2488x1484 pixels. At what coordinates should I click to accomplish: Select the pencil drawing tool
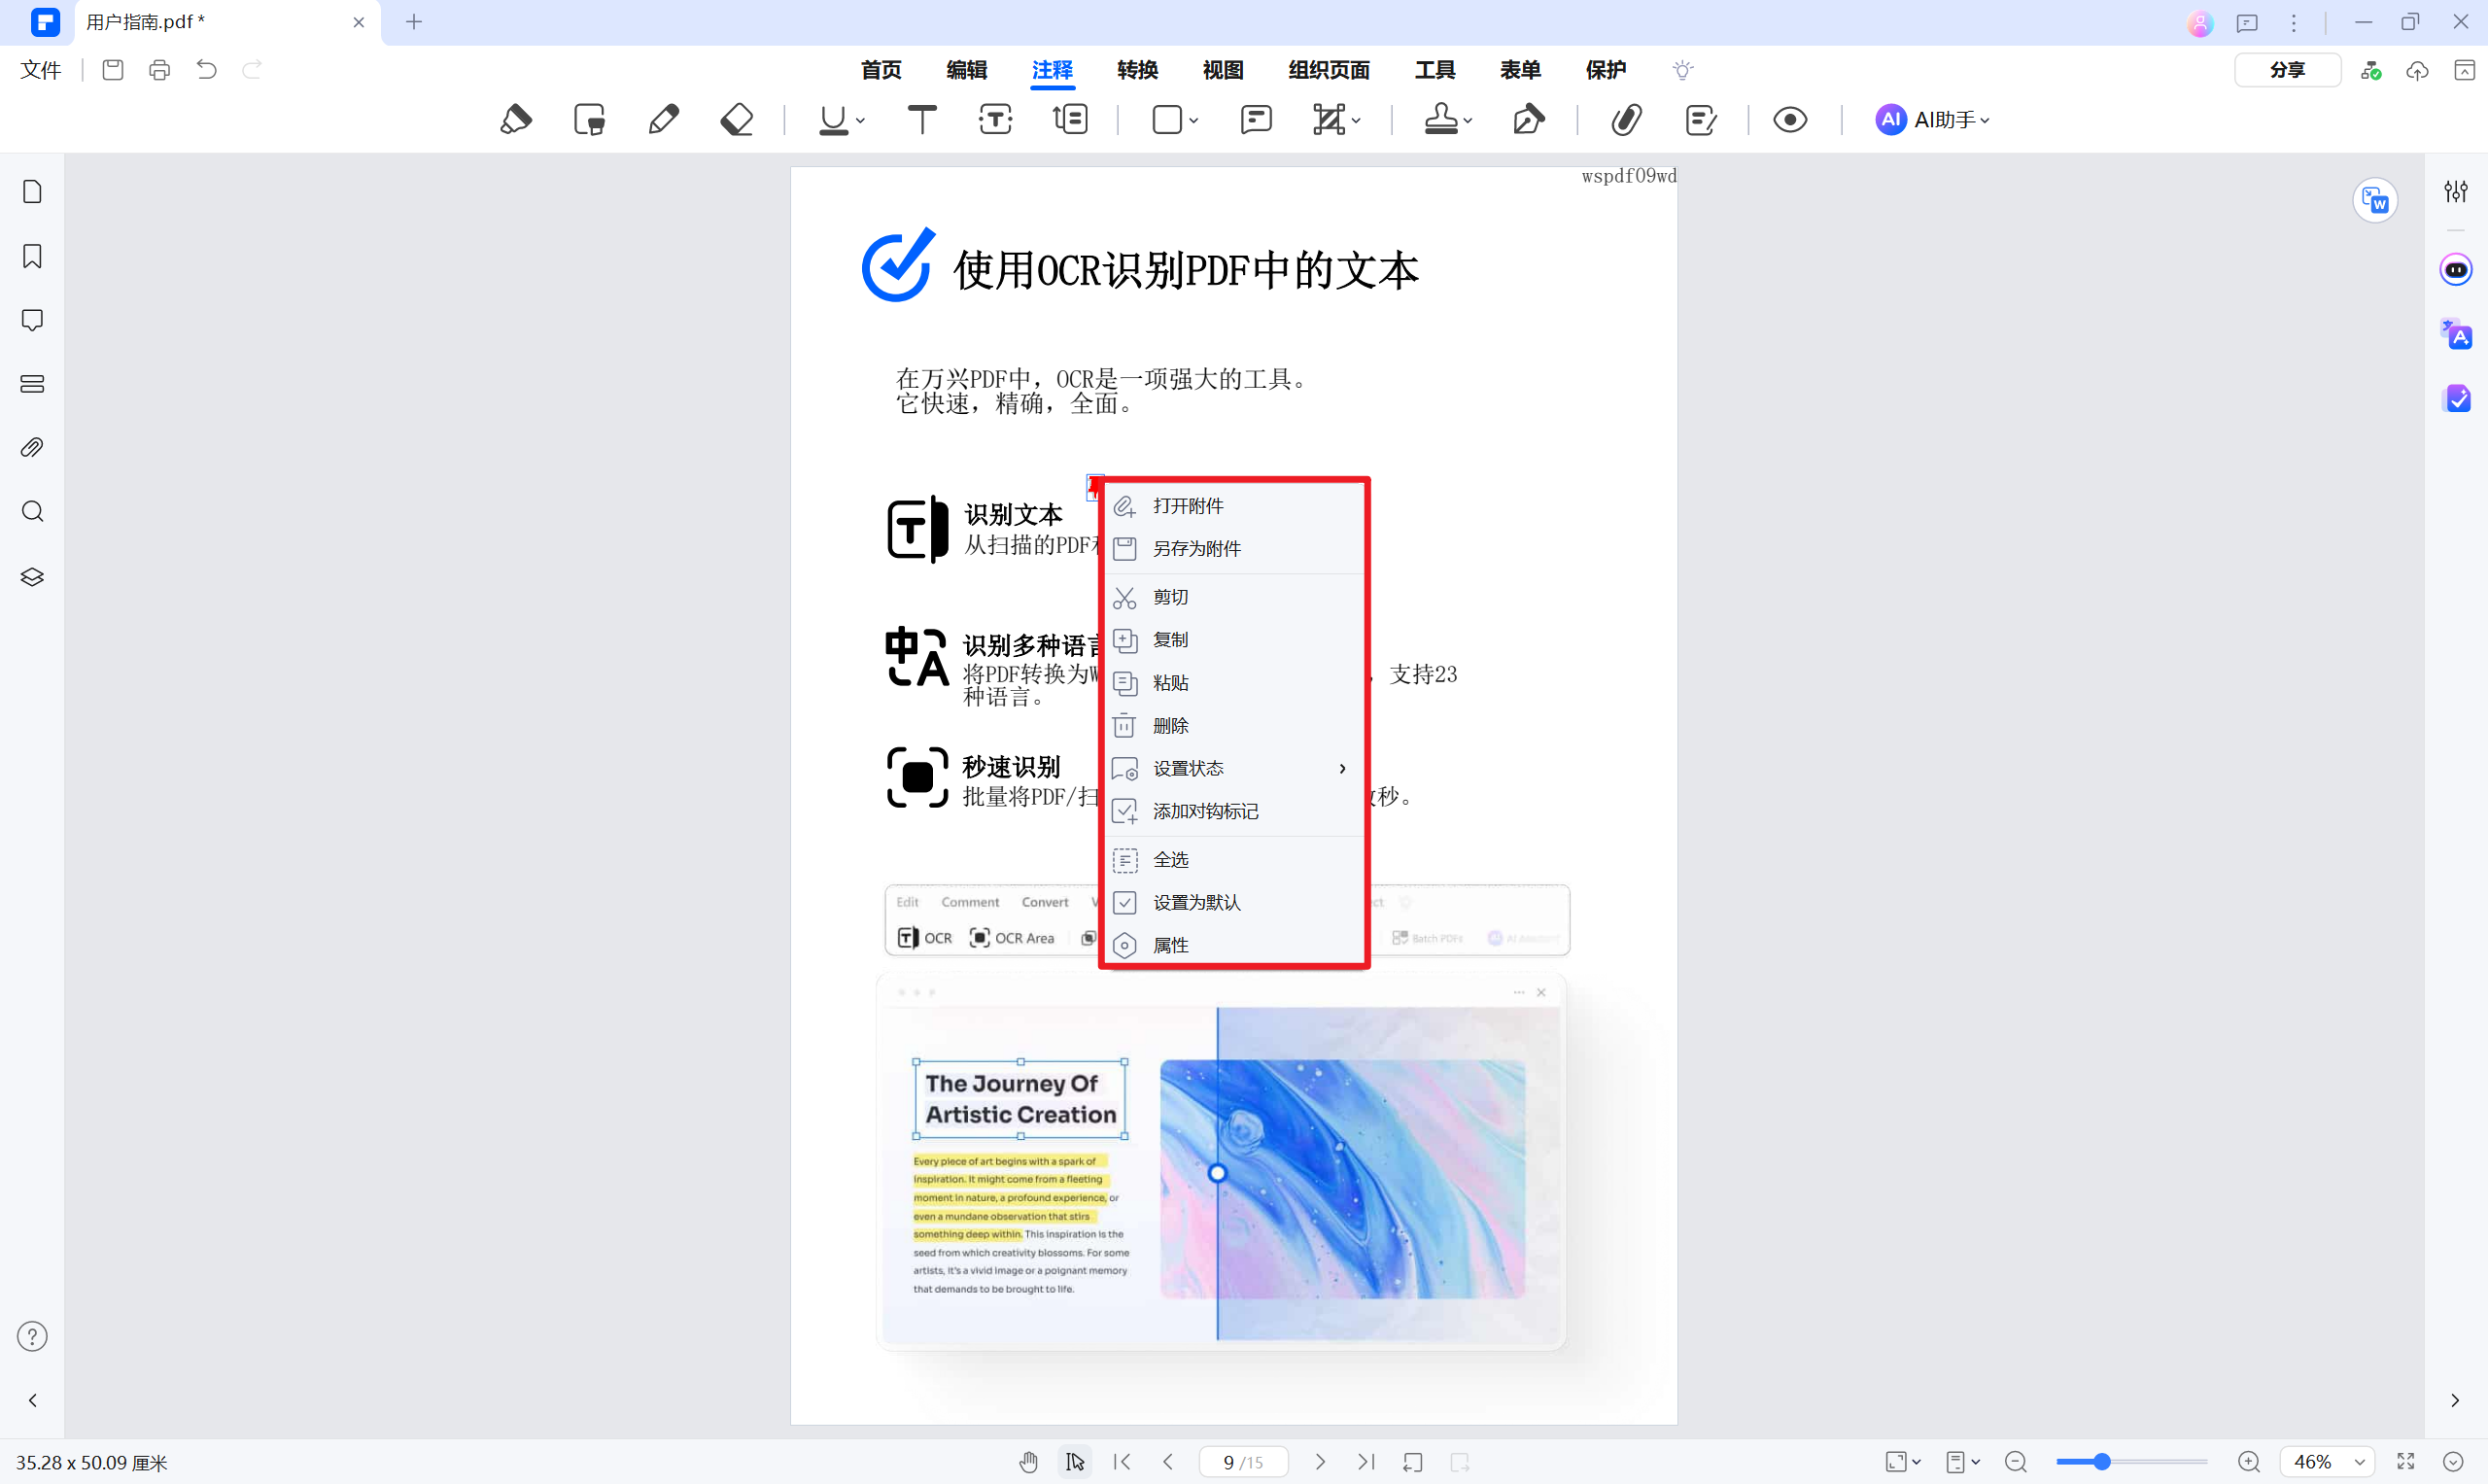pos(663,119)
